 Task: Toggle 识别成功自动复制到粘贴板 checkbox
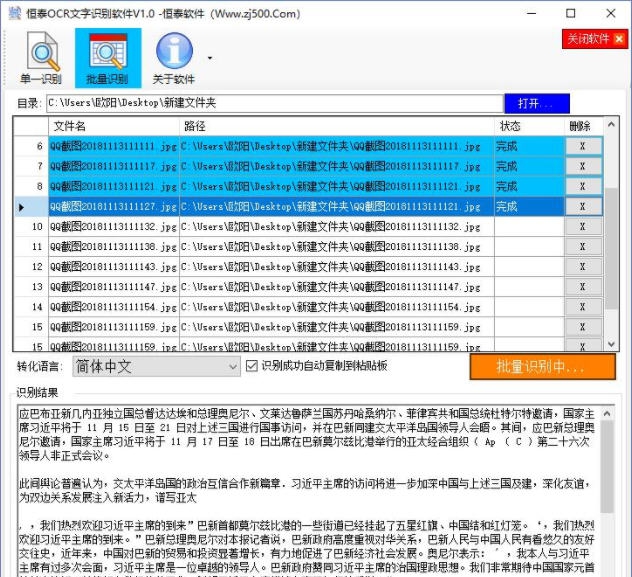[x=252, y=366]
